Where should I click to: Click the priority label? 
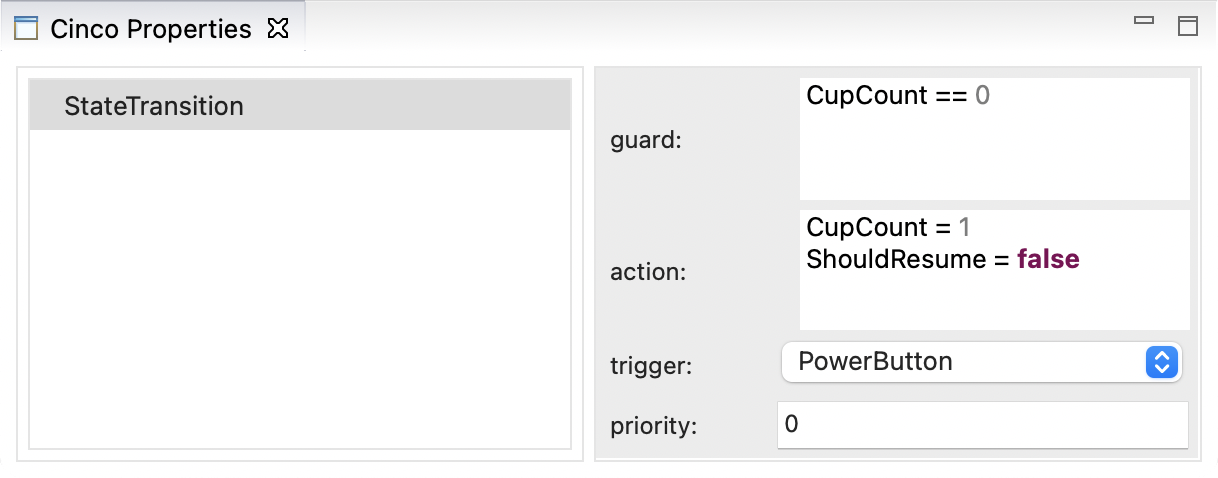coord(653,426)
